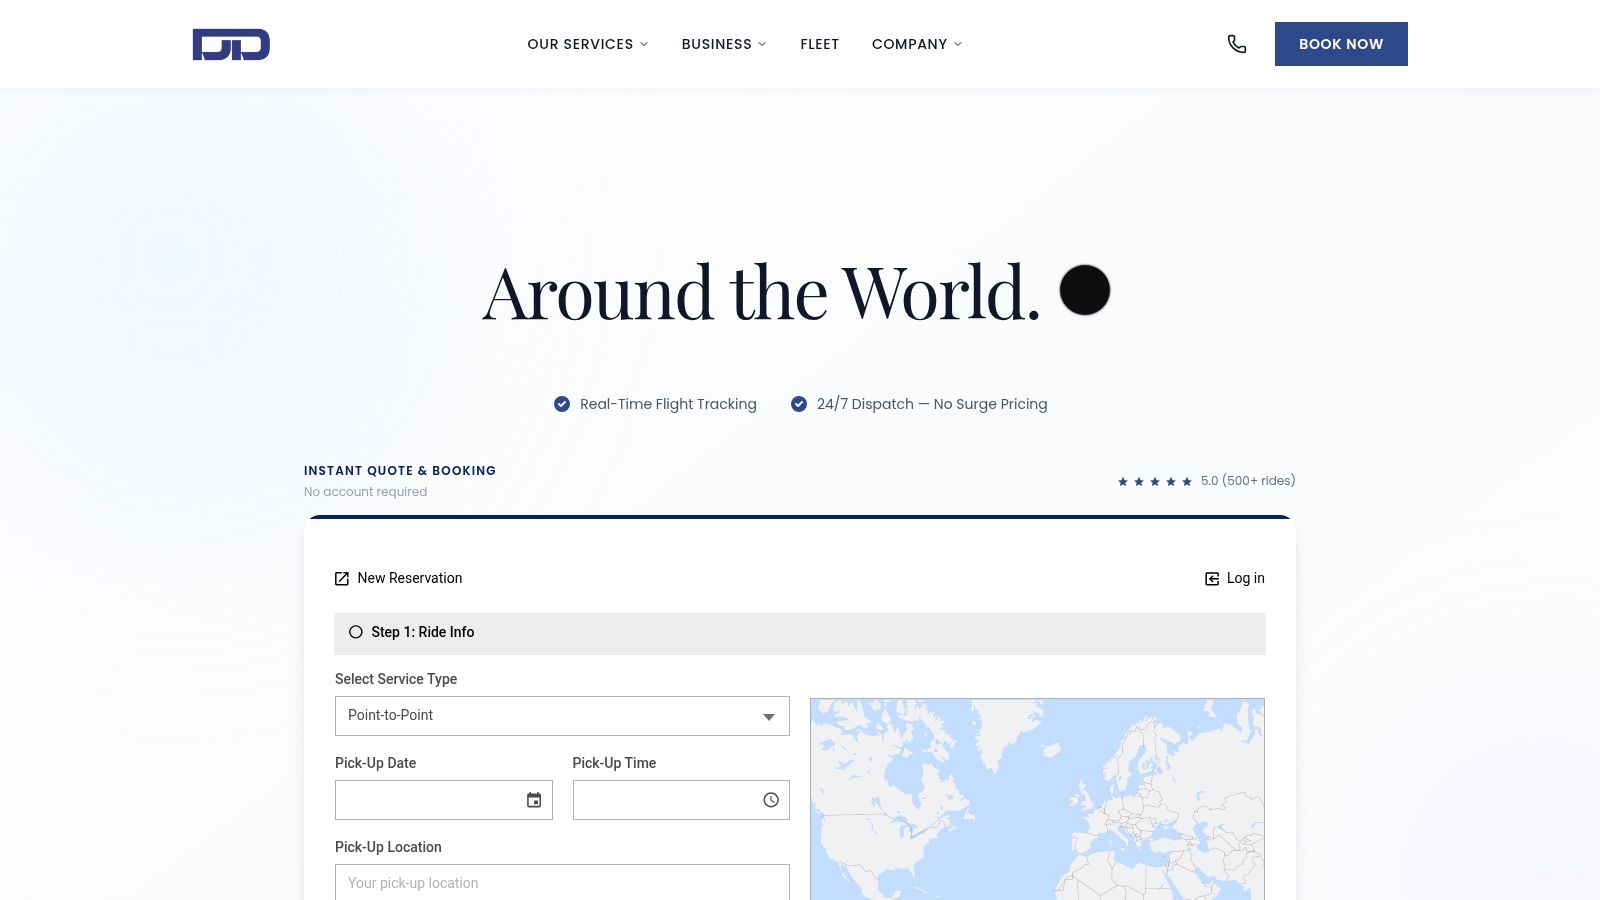
Task: Open the calendar picker icon
Action: 534,800
